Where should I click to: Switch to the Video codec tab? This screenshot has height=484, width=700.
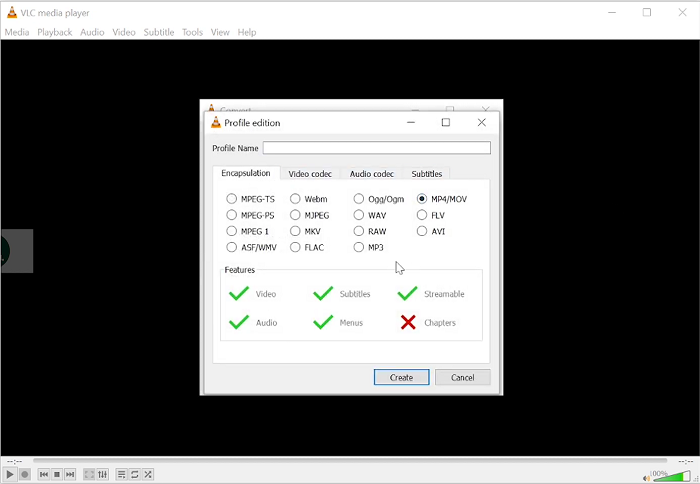(310, 174)
